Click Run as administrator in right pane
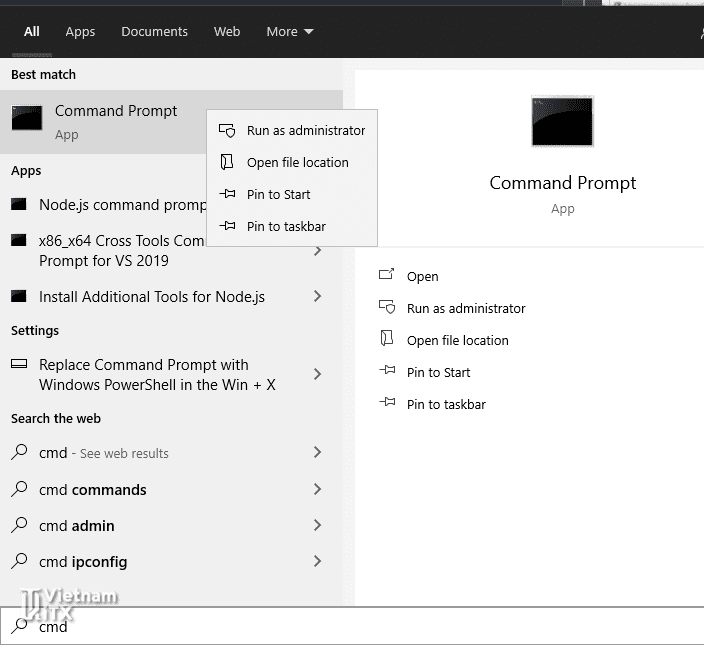704x645 pixels. point(465,309)
